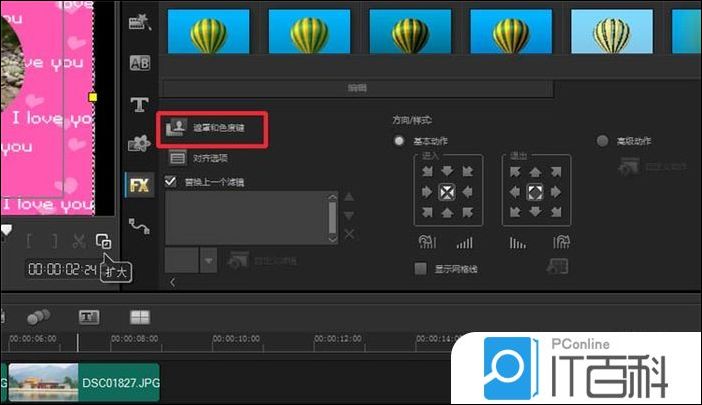Click the mark-in left bracket icon

click(x=29, y=241)
